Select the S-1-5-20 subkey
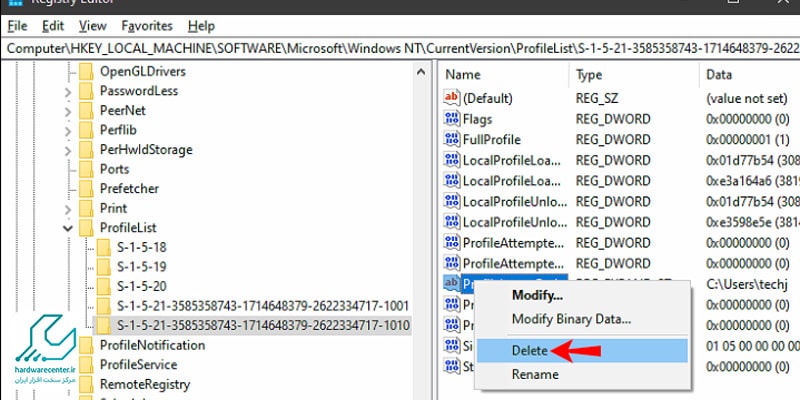This screenshot has width=800, height=400. click(141, 286)
